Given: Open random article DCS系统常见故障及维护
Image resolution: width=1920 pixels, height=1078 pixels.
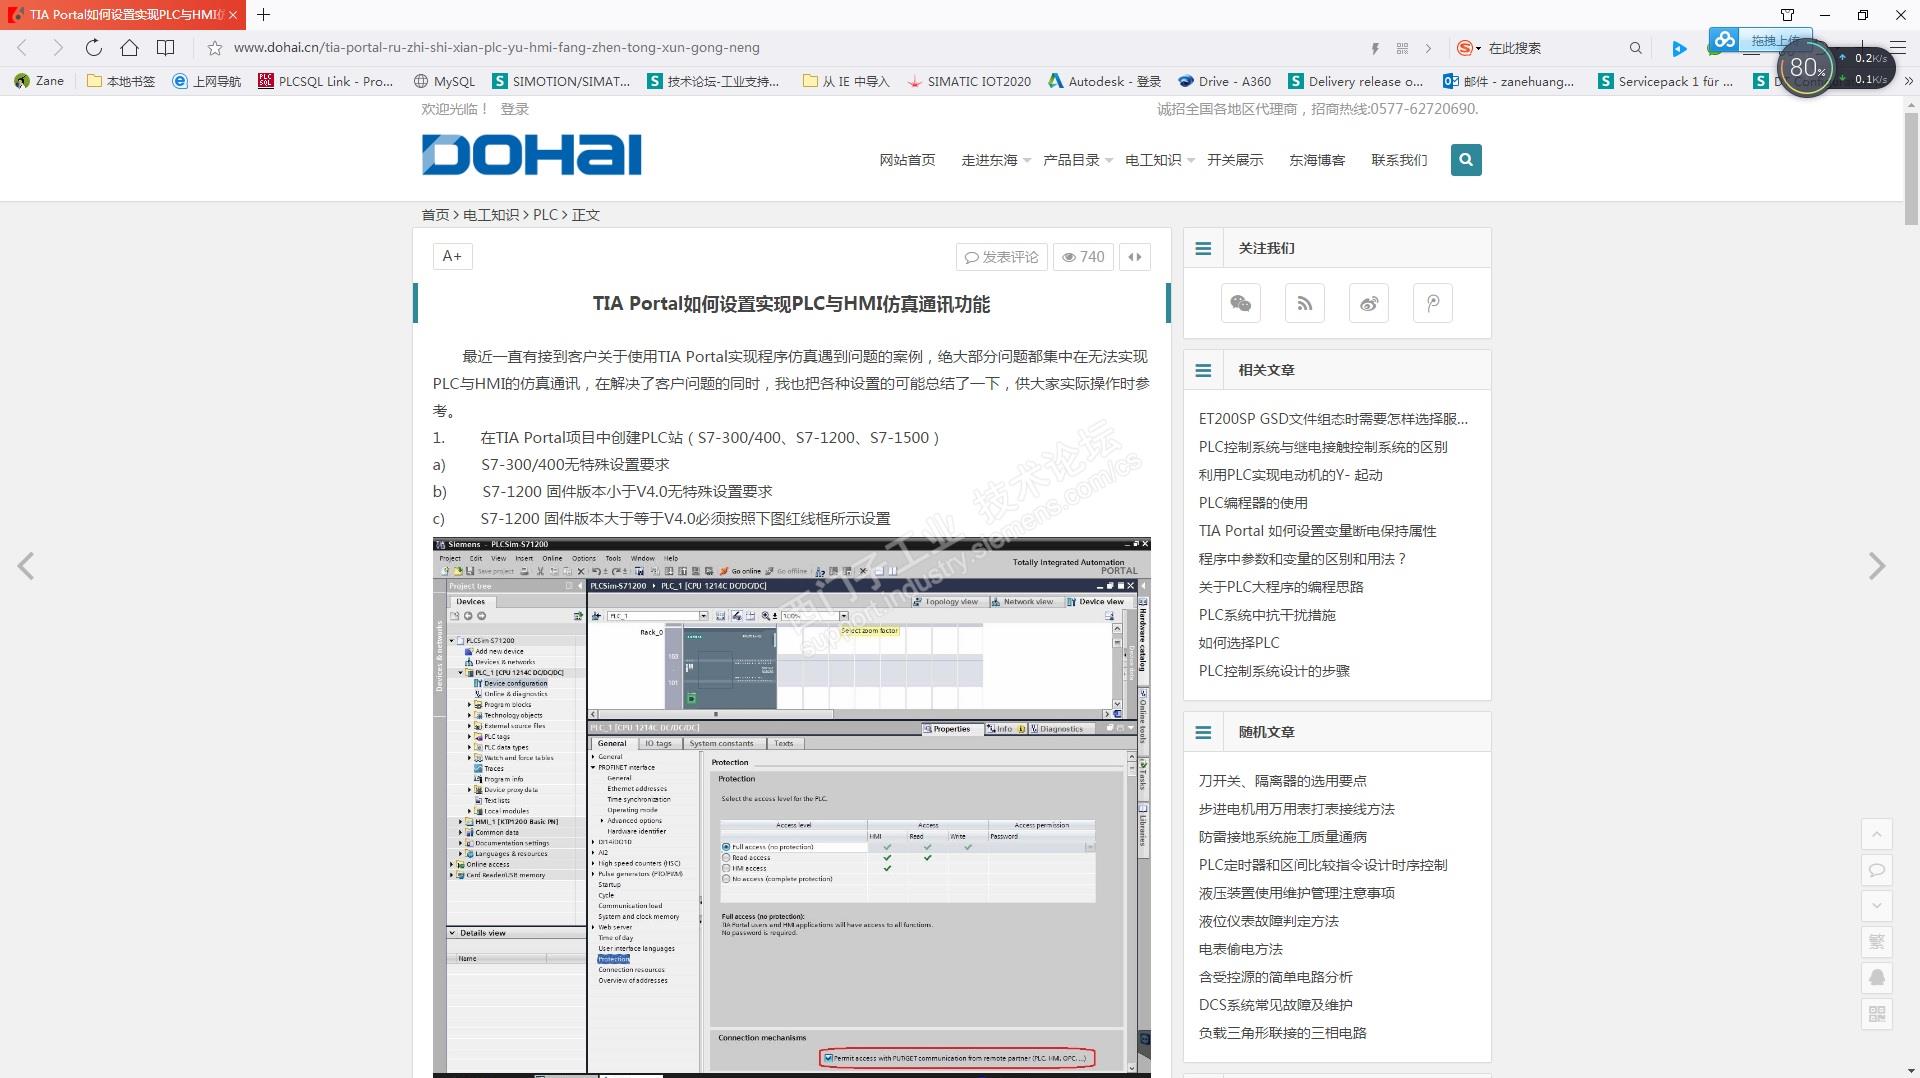Looking at the screenshot, I should (x=1275, y=1005).
